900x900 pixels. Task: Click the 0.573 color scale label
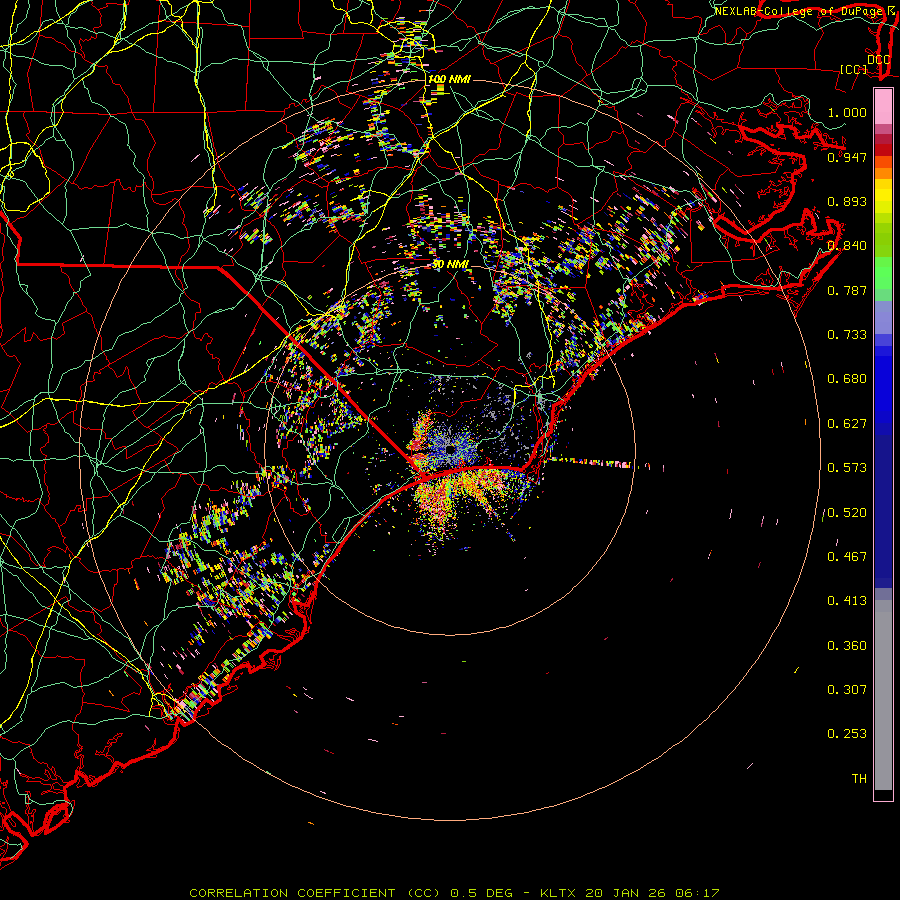(x=847, y=468)
